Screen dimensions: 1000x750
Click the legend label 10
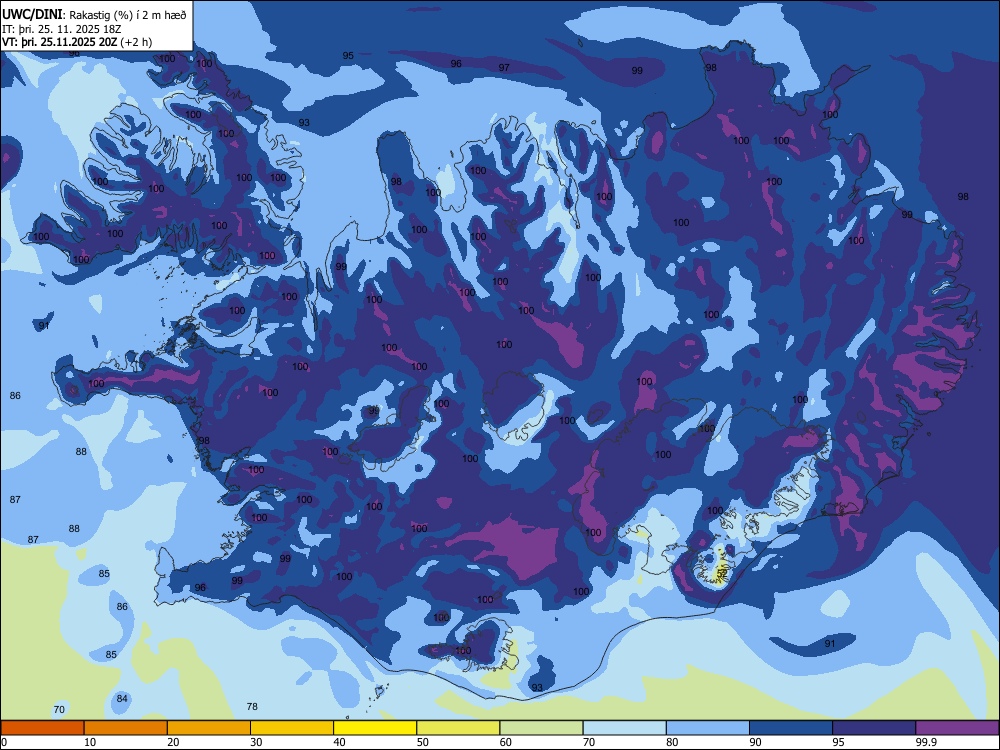click(x=90, y=742)
